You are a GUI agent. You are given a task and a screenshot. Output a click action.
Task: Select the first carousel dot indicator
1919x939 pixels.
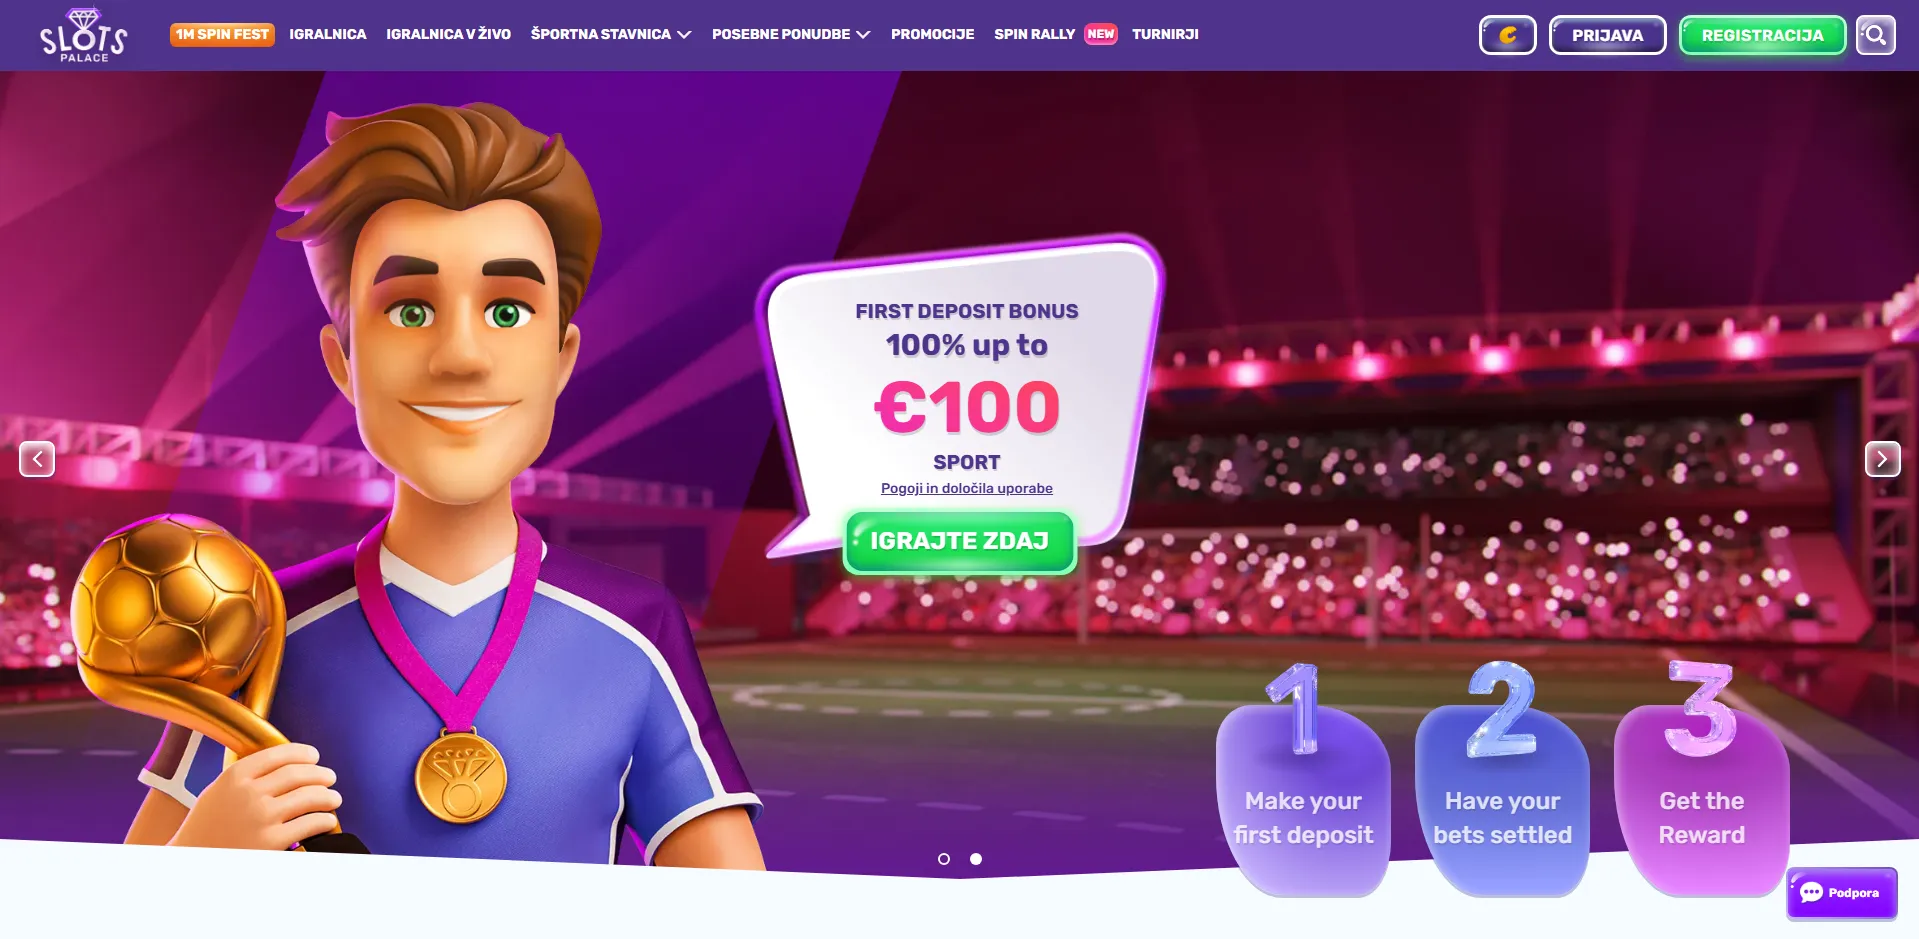(944, 859)
